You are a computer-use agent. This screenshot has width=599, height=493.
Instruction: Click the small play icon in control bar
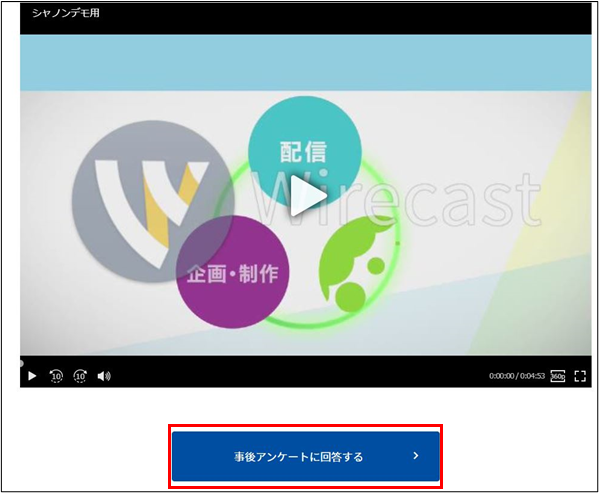[32, 376]
